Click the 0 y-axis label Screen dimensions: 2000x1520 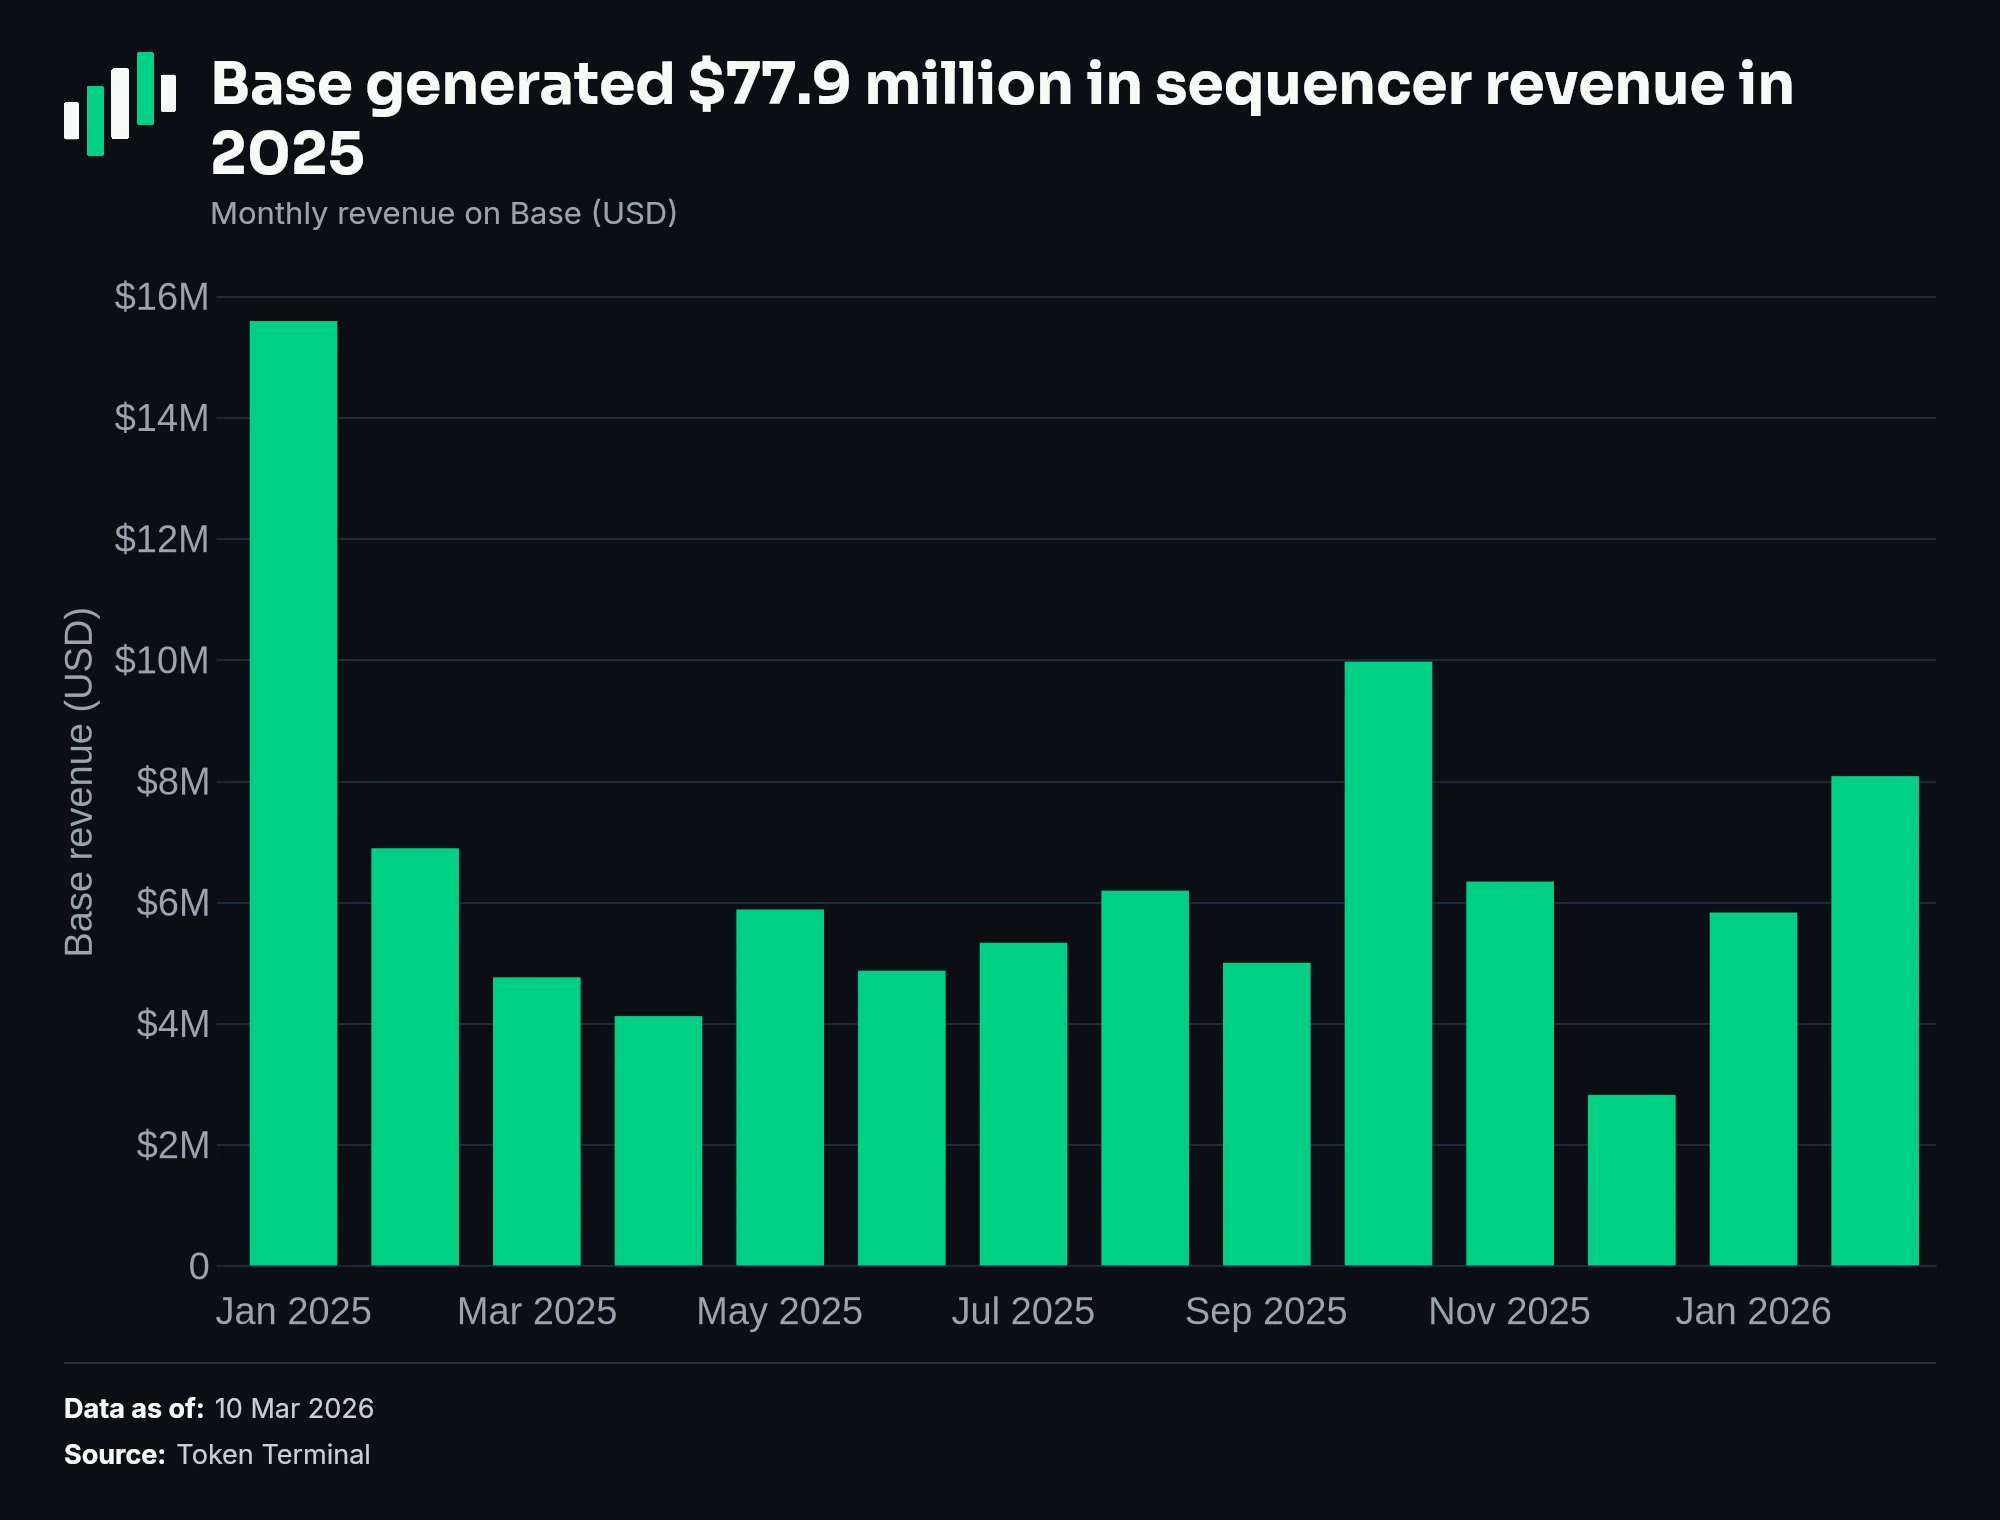199,1266
